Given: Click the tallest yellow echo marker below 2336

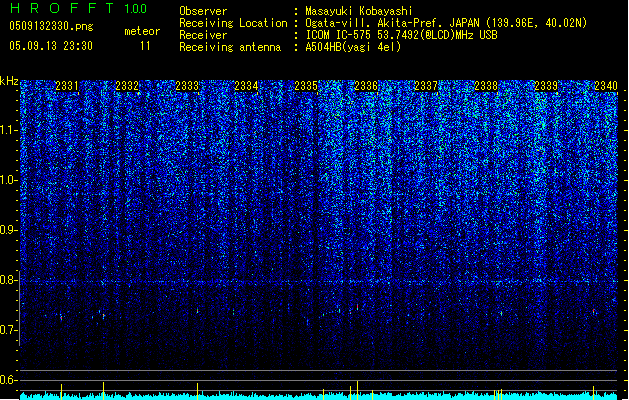Looking at the screenshot, I should [x=357, y=390].
